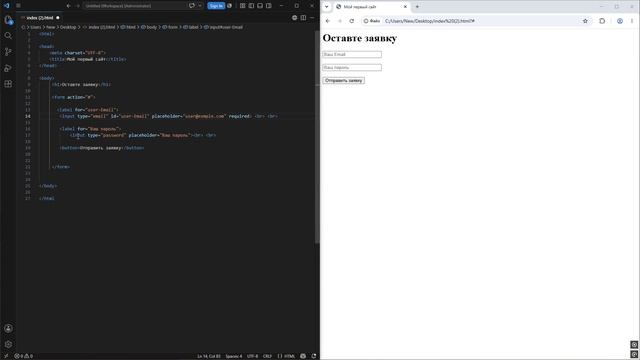Reload the page in Chrome
Image resolution: width=640 pixels, height=360 pixels.
point(352,21)
